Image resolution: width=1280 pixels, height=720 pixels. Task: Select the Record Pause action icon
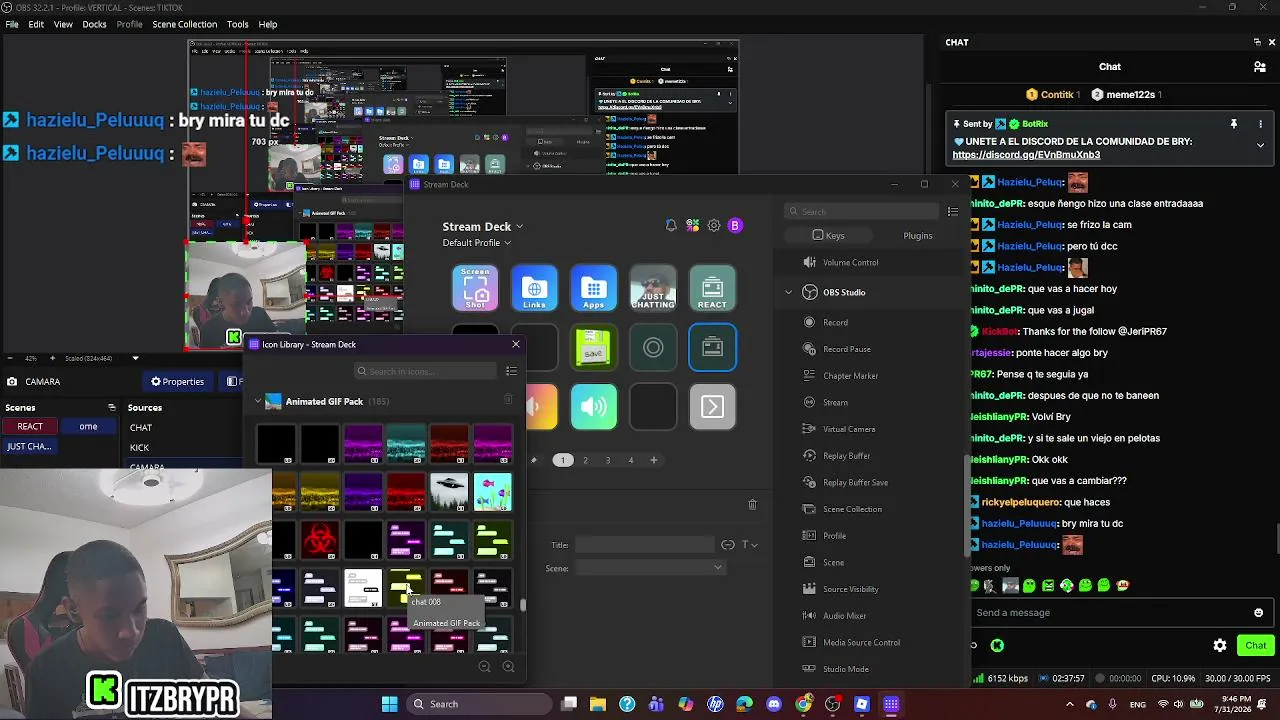coord(810,349)
